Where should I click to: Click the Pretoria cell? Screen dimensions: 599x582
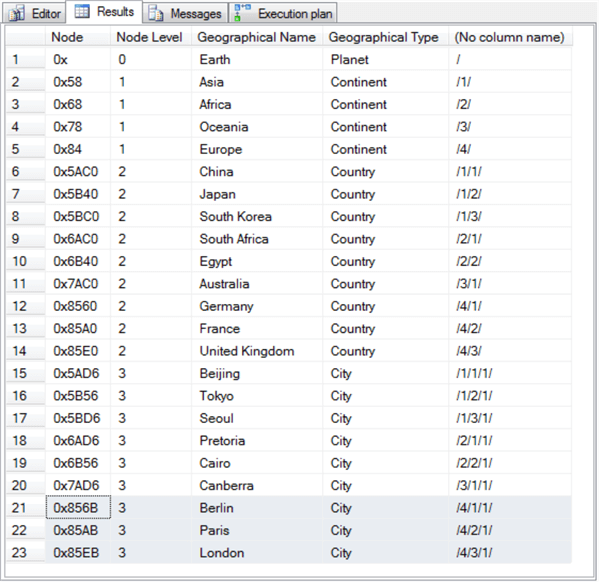(257, 441)
